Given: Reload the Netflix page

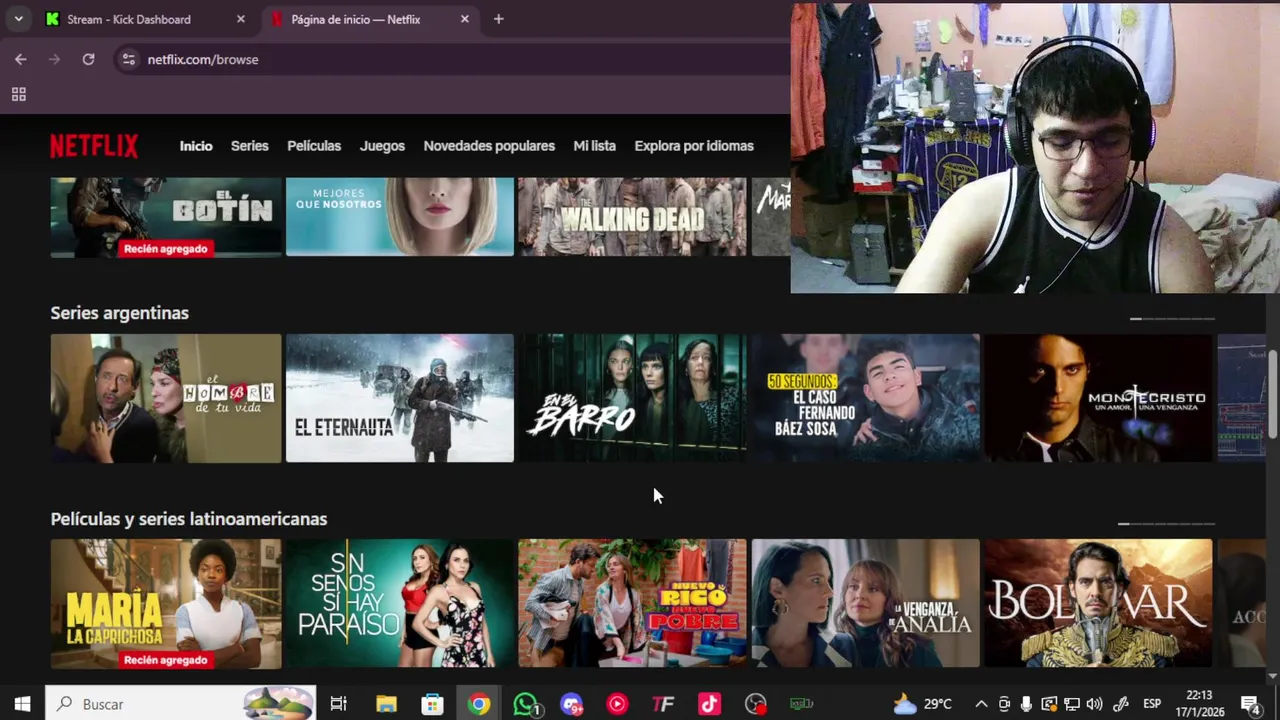Looking at the screenshot, I should tap(88, 59).
